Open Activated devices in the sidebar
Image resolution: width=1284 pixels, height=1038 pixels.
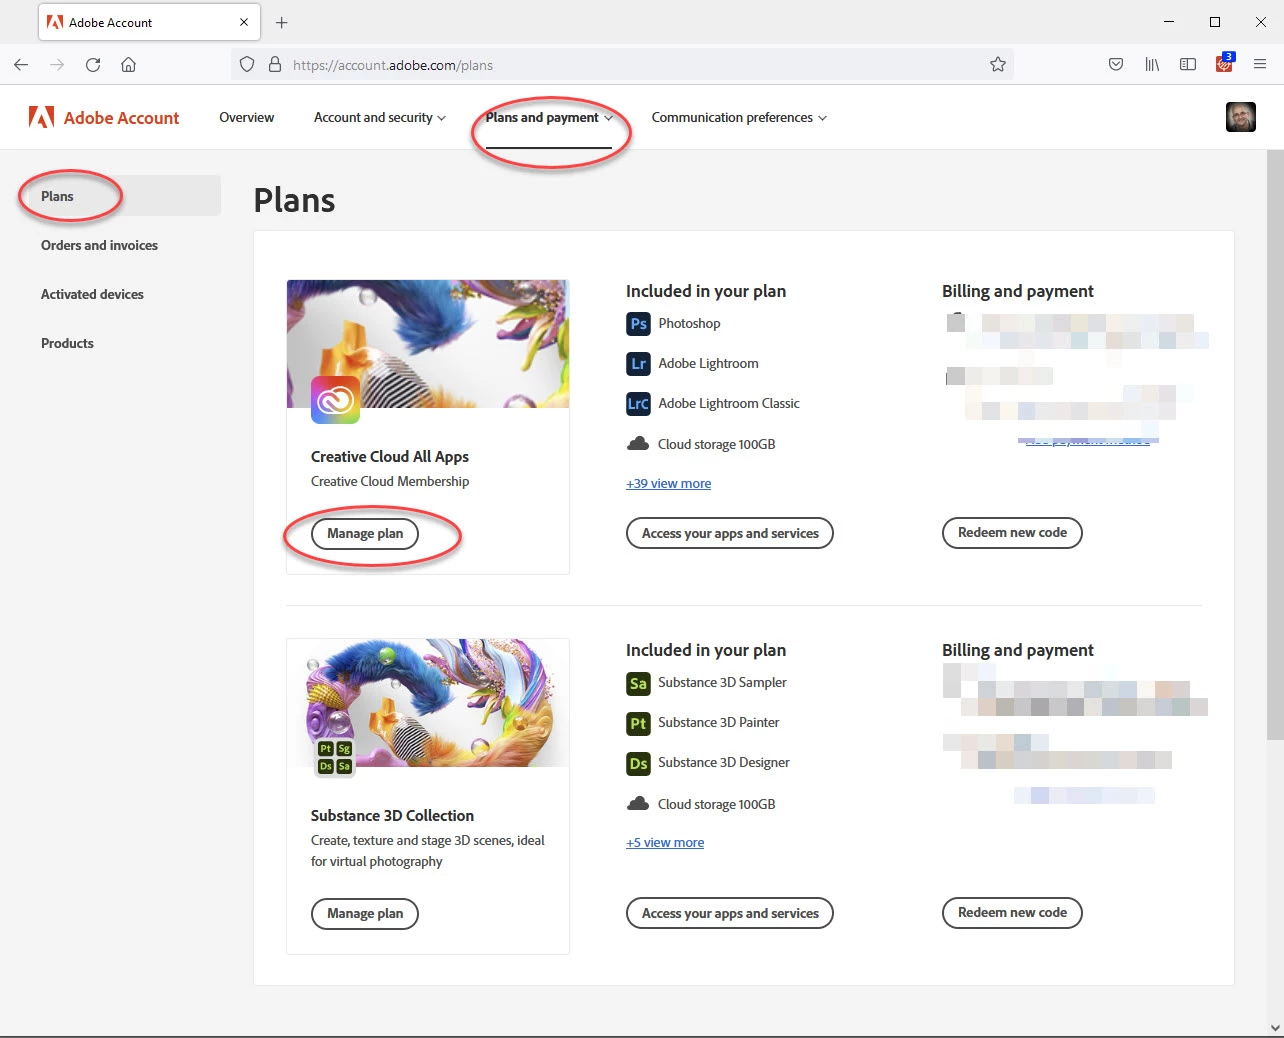tap(92, 294)
